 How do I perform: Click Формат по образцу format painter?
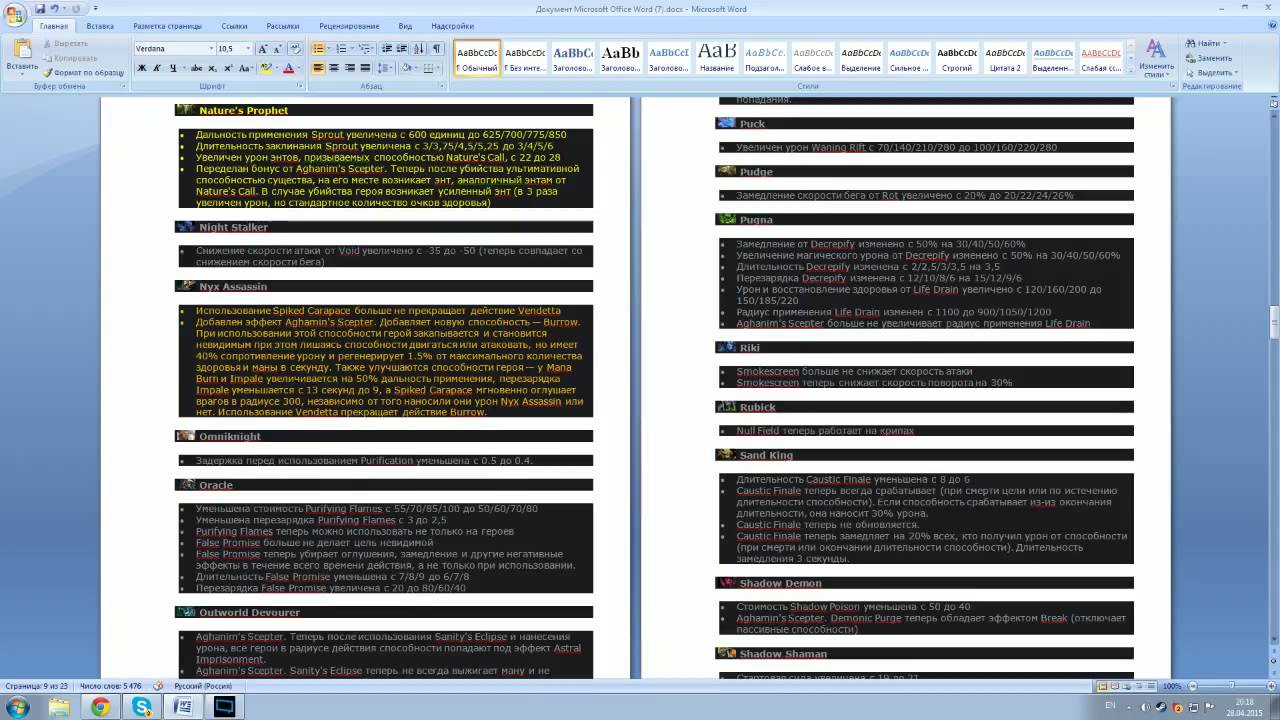point(84,73)
